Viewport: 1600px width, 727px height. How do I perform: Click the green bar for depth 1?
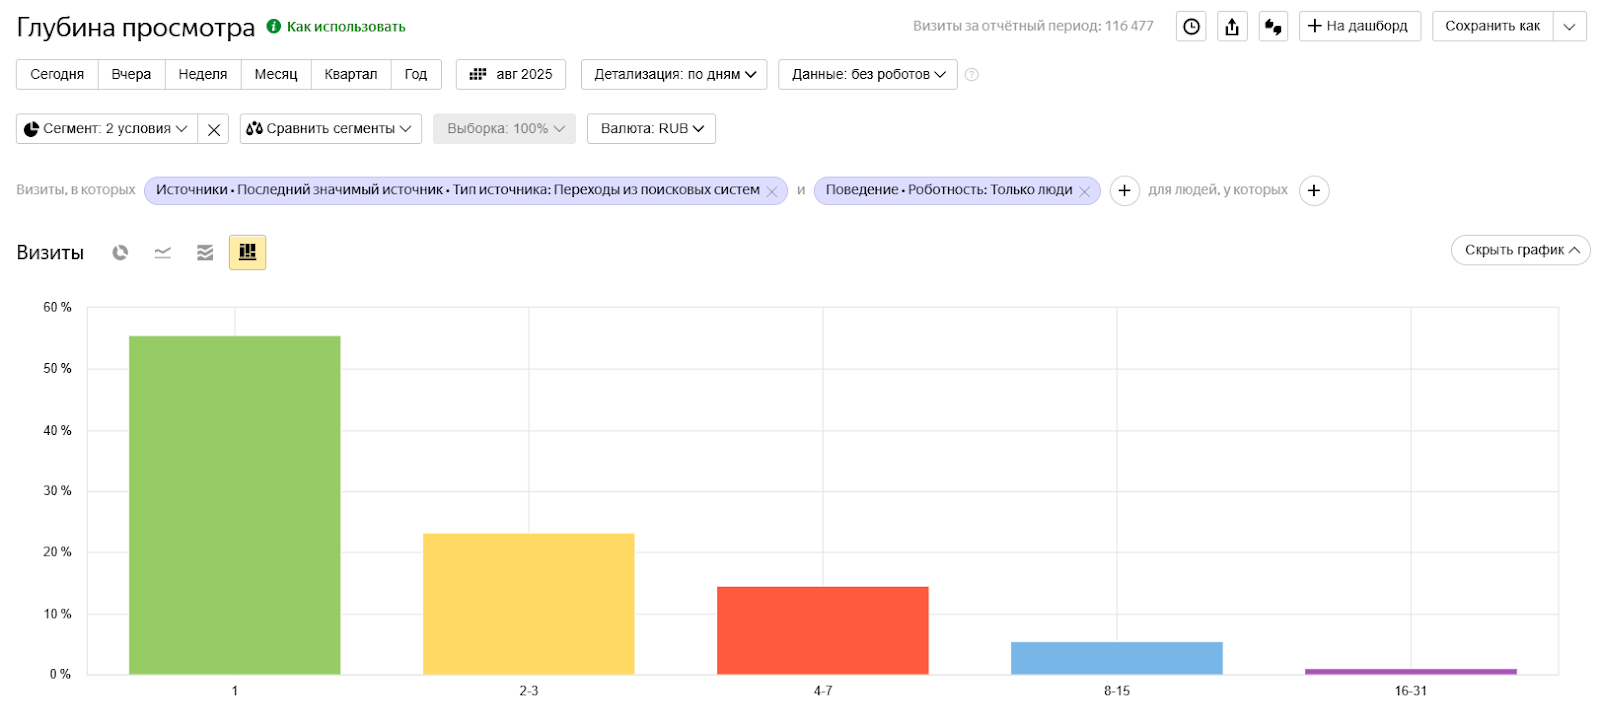pyautogui.click(x=235, y=505)
